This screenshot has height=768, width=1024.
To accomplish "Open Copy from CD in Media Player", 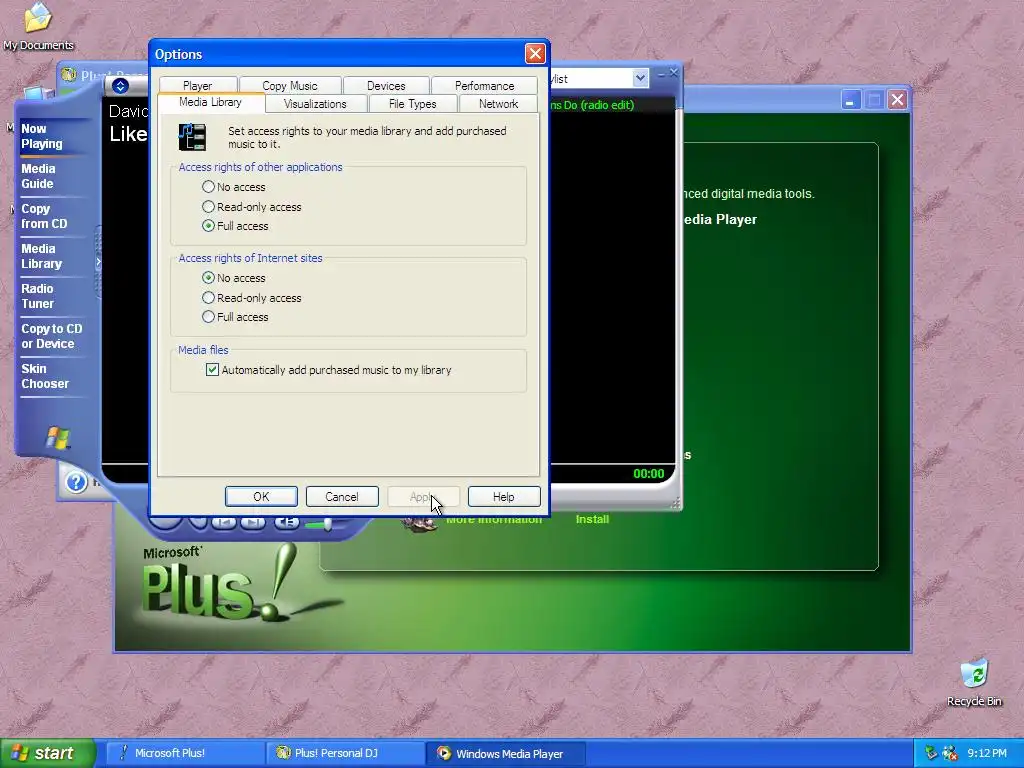I will click(x=44, y=216).
